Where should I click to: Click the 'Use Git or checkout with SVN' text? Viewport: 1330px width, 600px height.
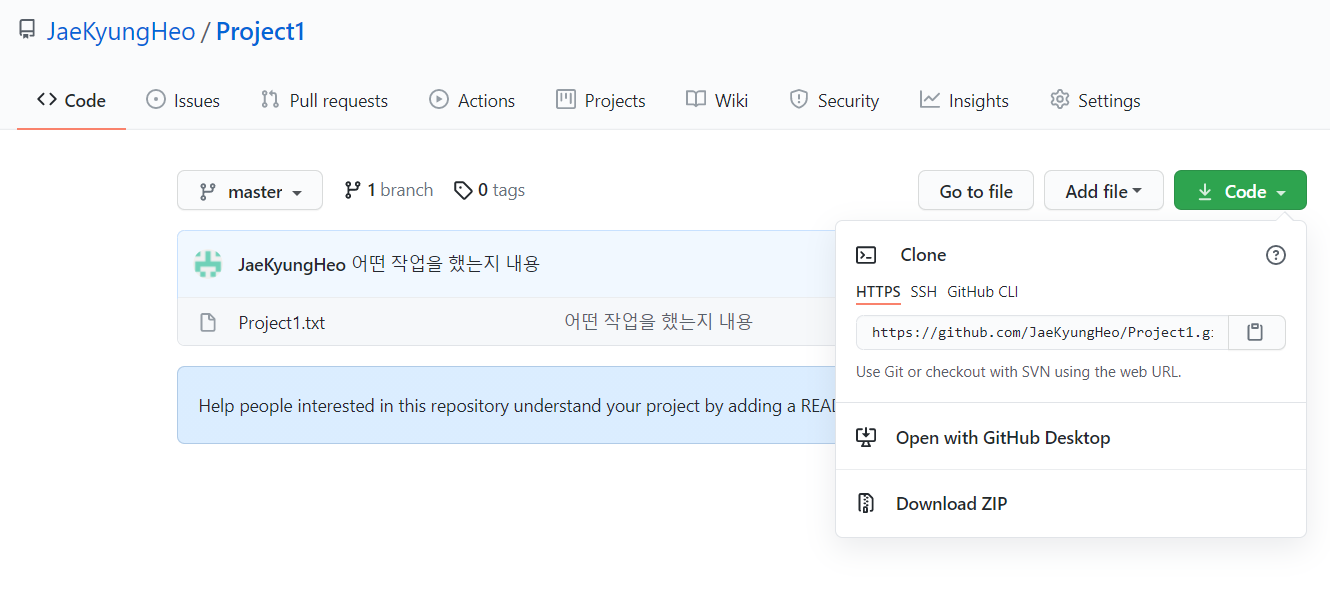click(1018, 371)
